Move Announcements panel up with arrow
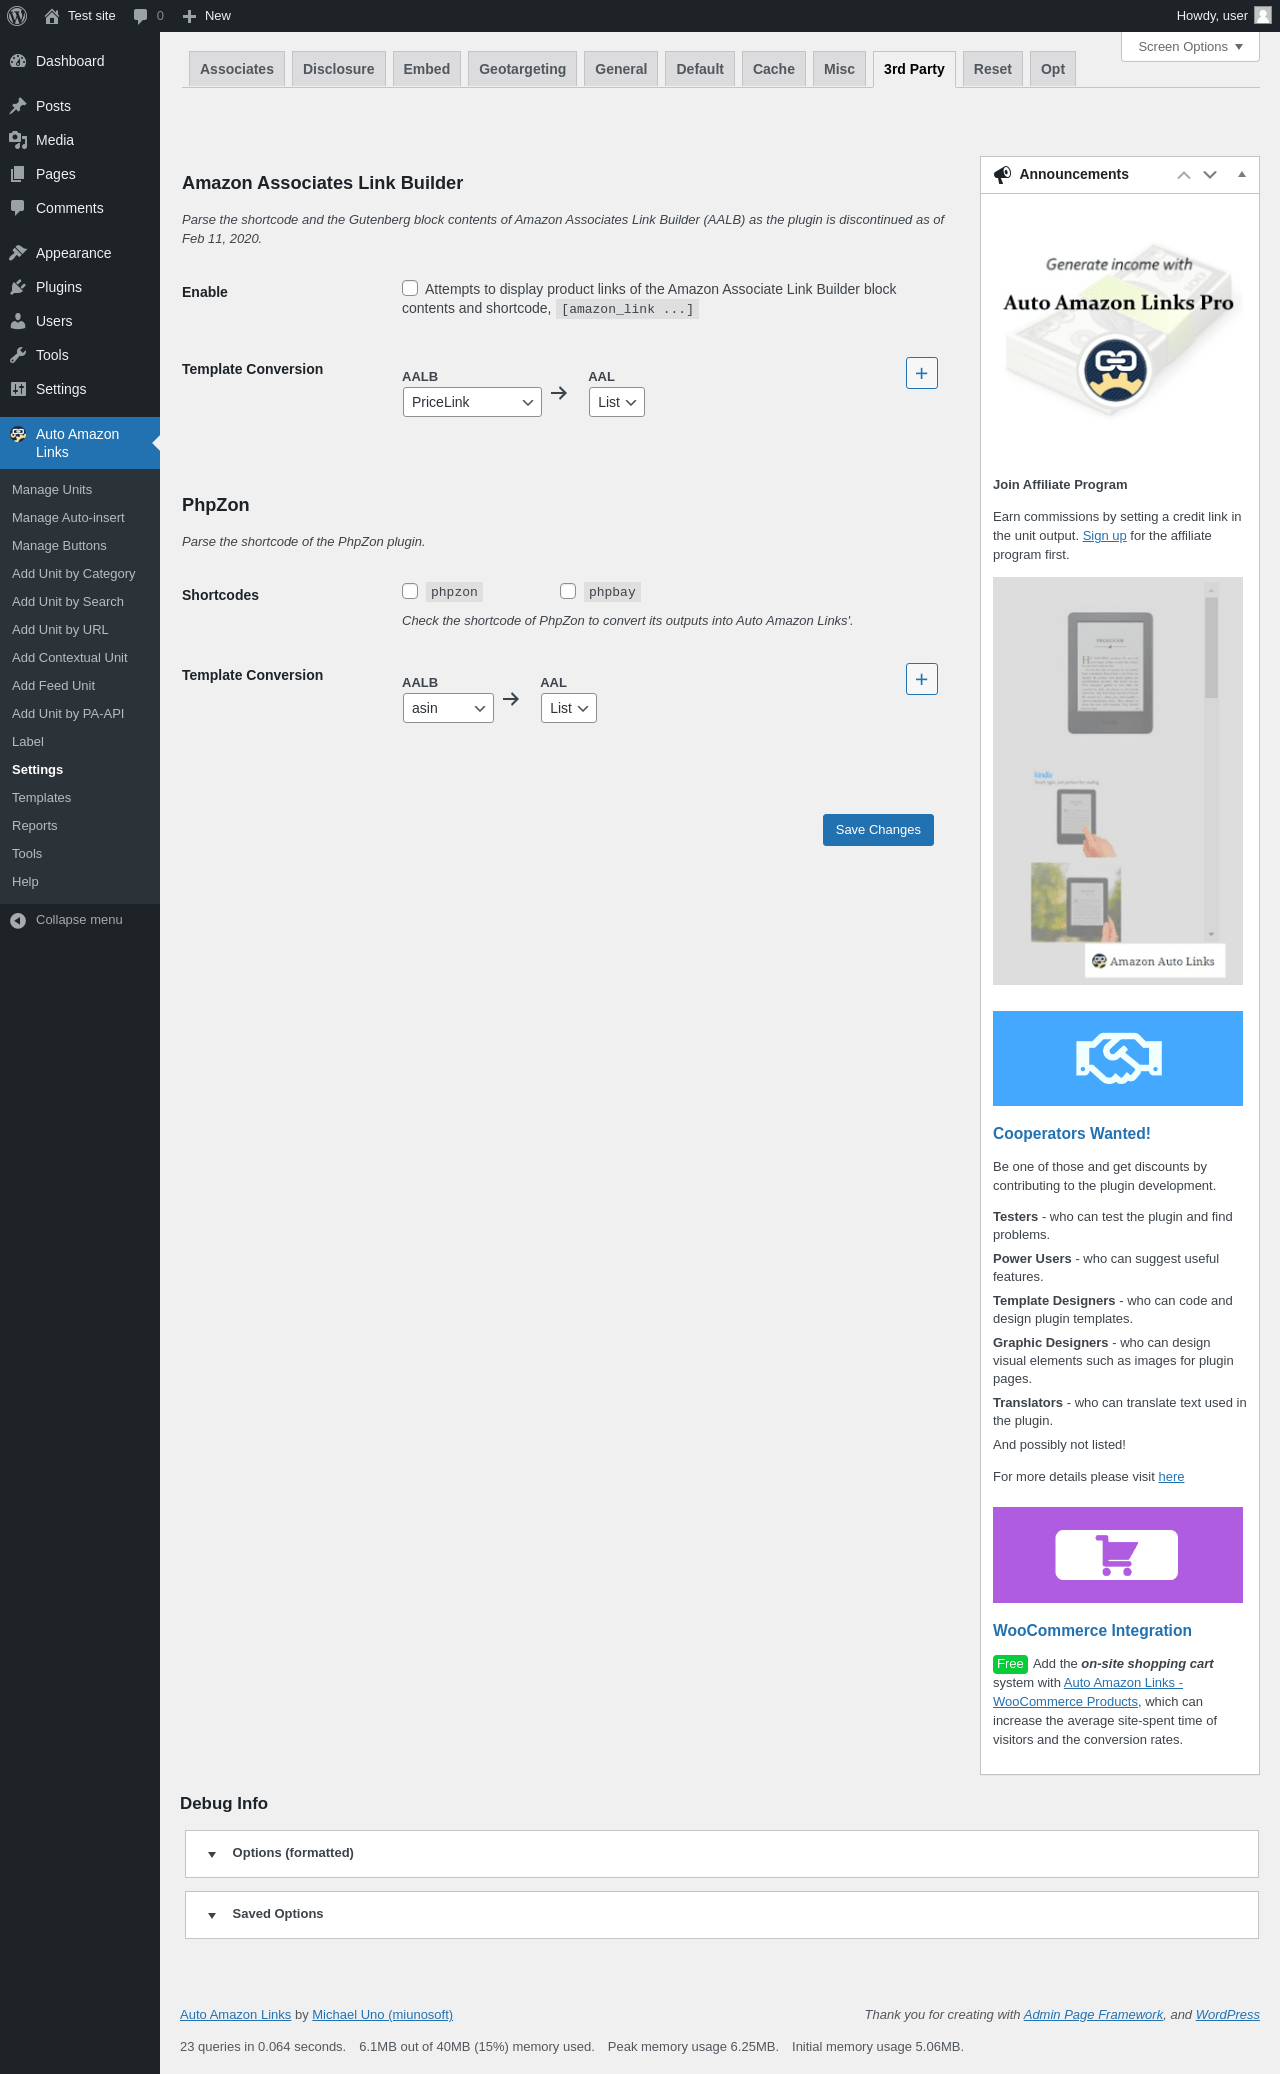 pyautogui.click(x=1184, y=175)
